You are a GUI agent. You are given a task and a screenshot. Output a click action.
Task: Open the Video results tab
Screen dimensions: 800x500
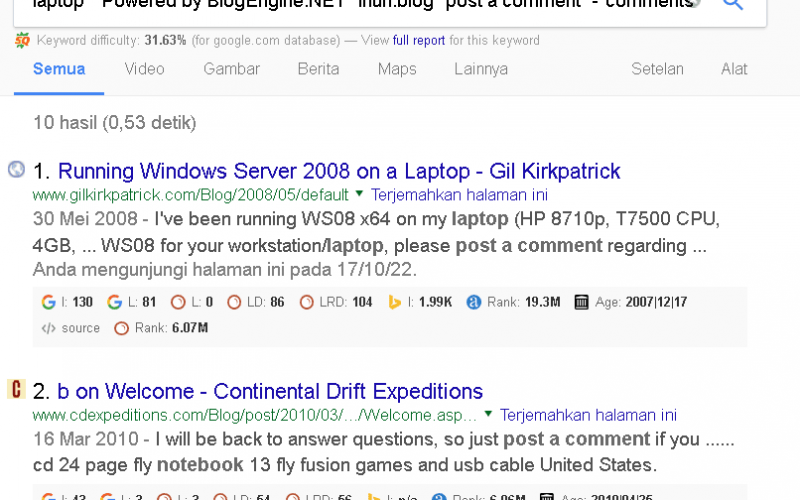tap(144, 69)
